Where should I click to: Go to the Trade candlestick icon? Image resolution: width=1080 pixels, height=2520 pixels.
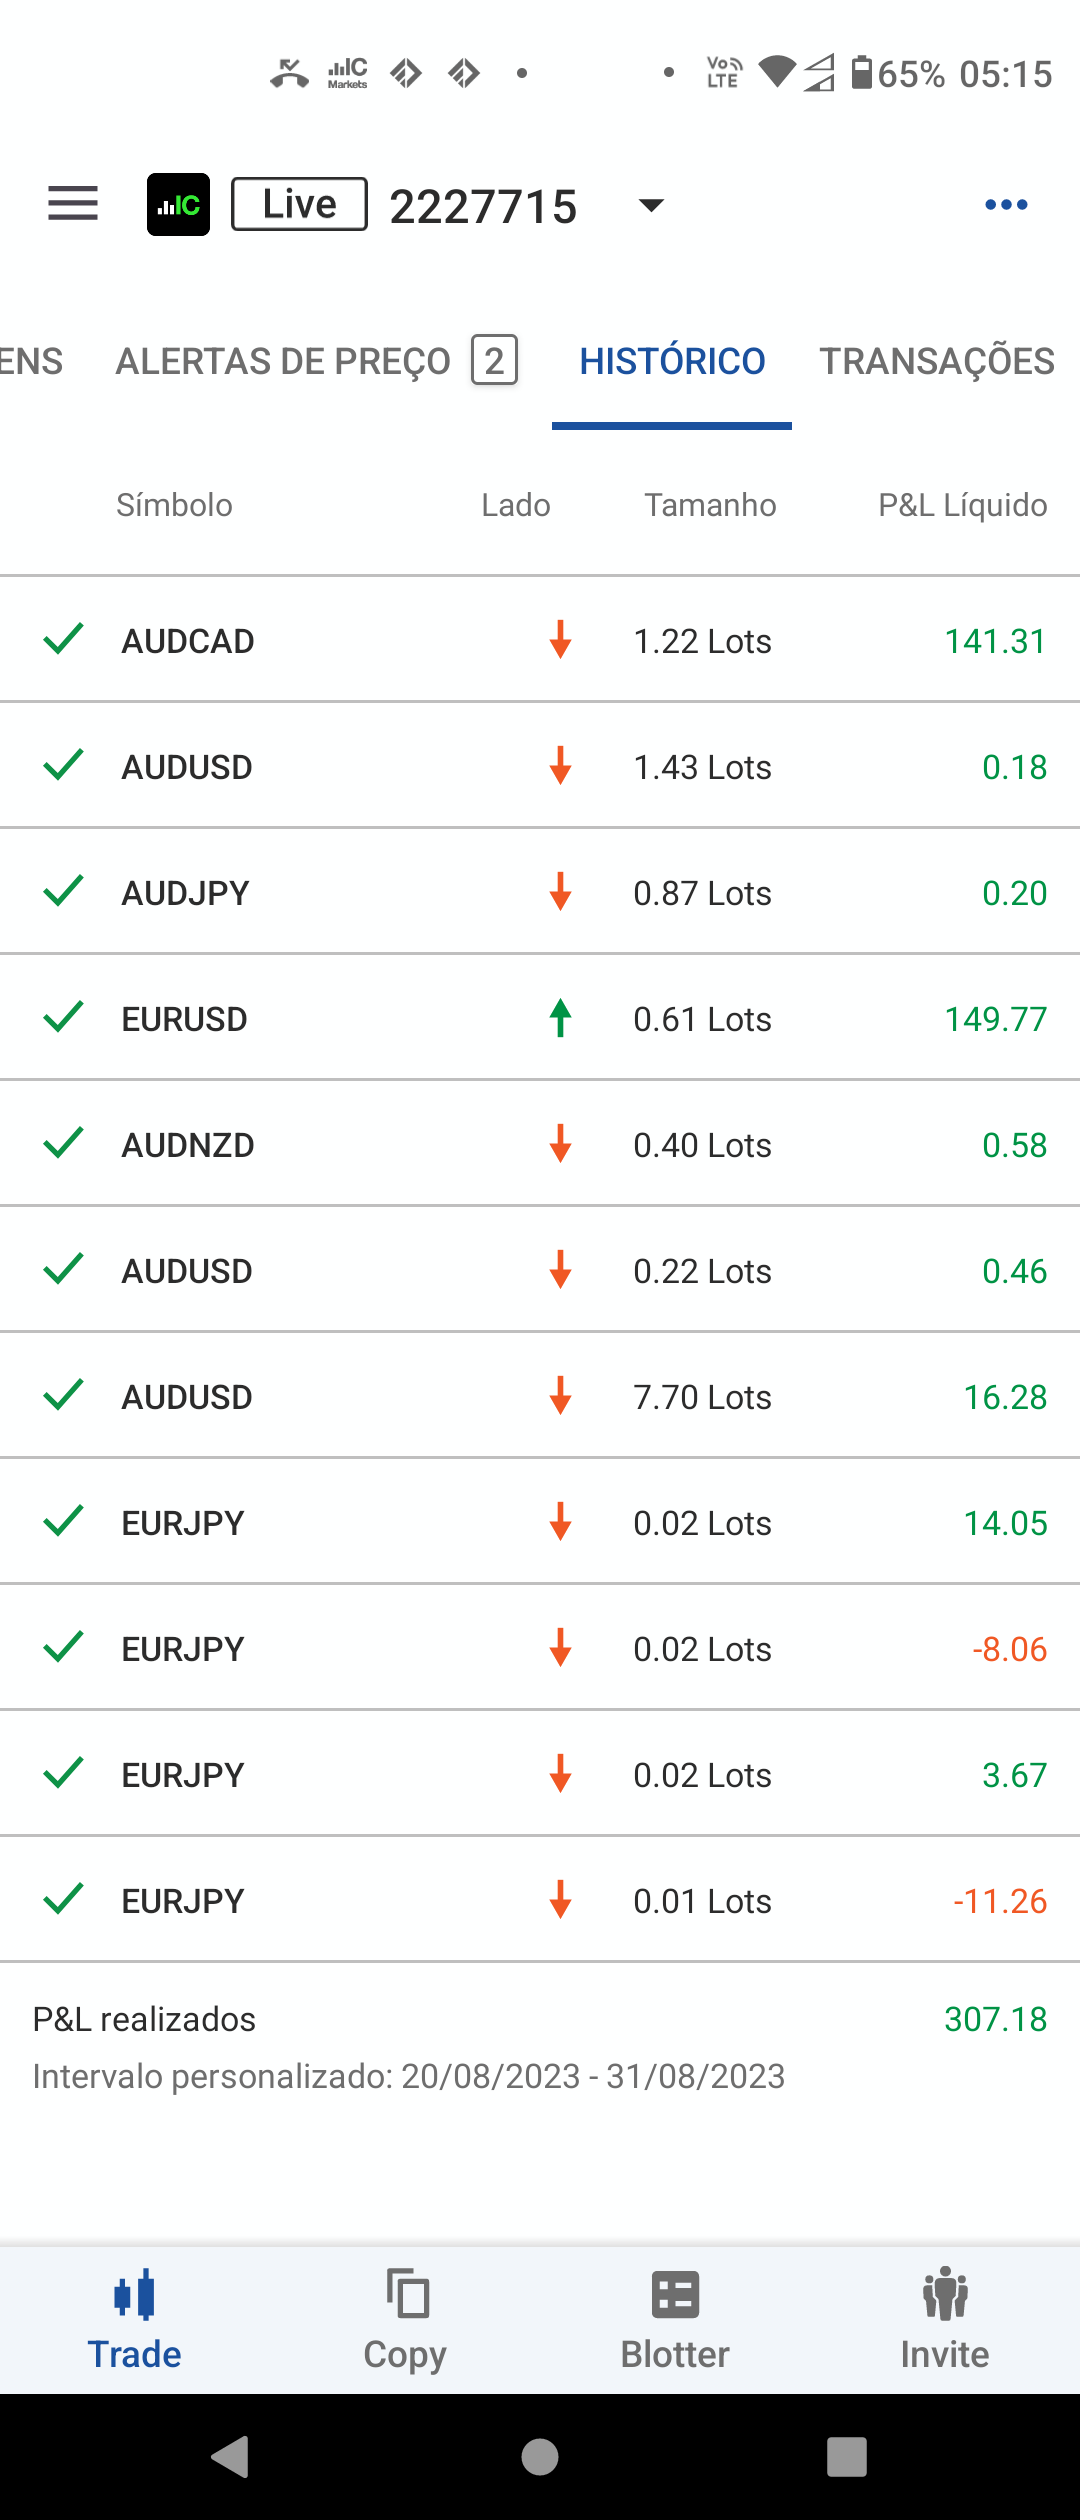135,2294
